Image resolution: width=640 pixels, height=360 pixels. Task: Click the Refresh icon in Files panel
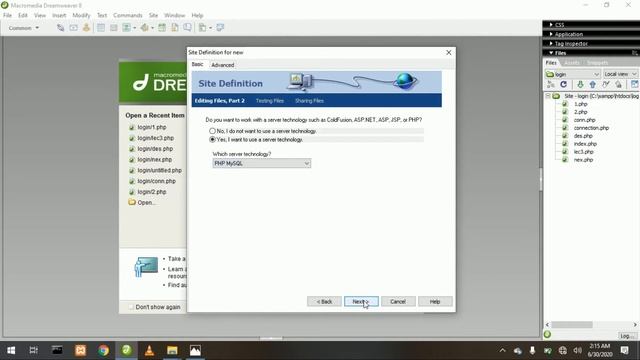564,84
